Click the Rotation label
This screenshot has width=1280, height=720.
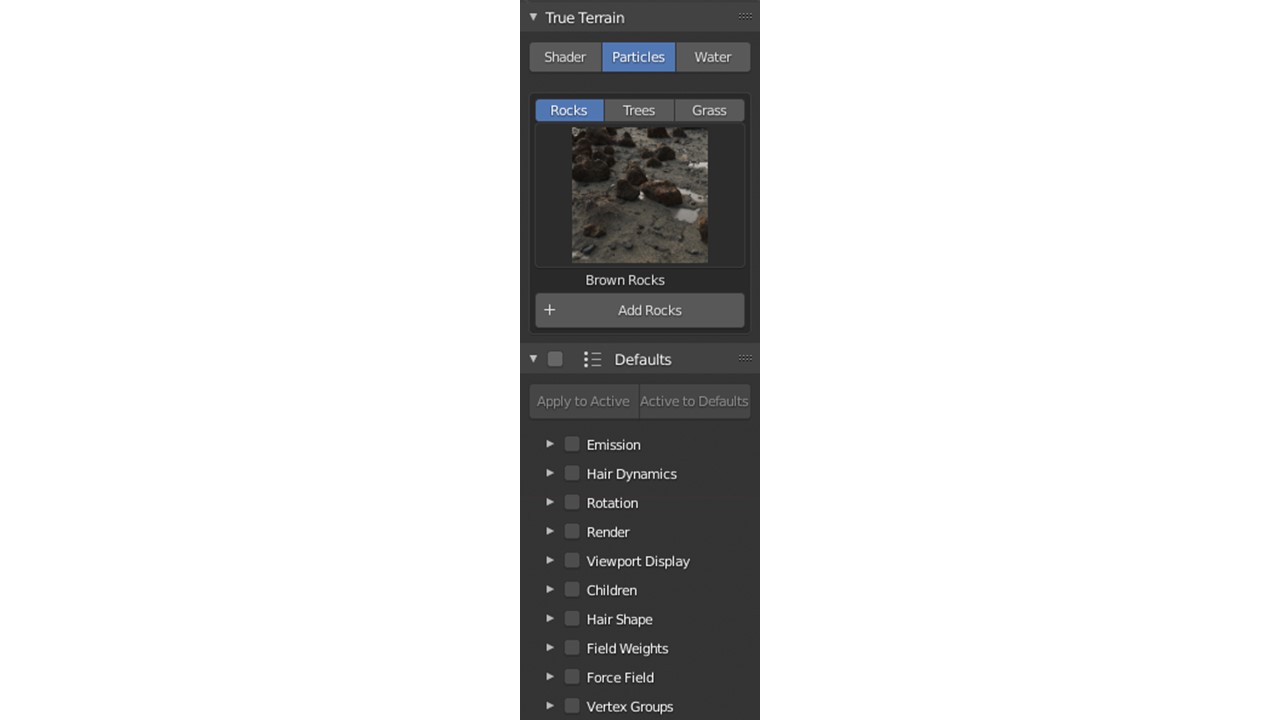coord(612,503)
